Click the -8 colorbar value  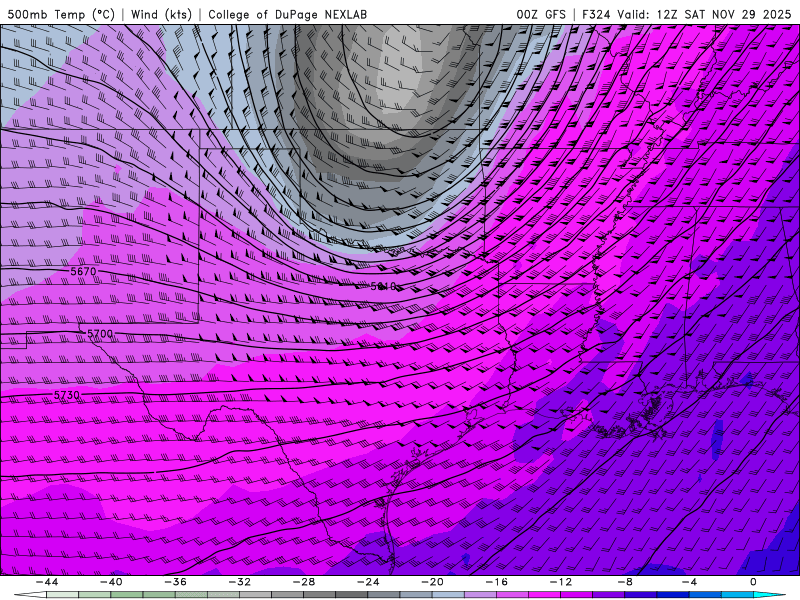(x=625, y=582)
